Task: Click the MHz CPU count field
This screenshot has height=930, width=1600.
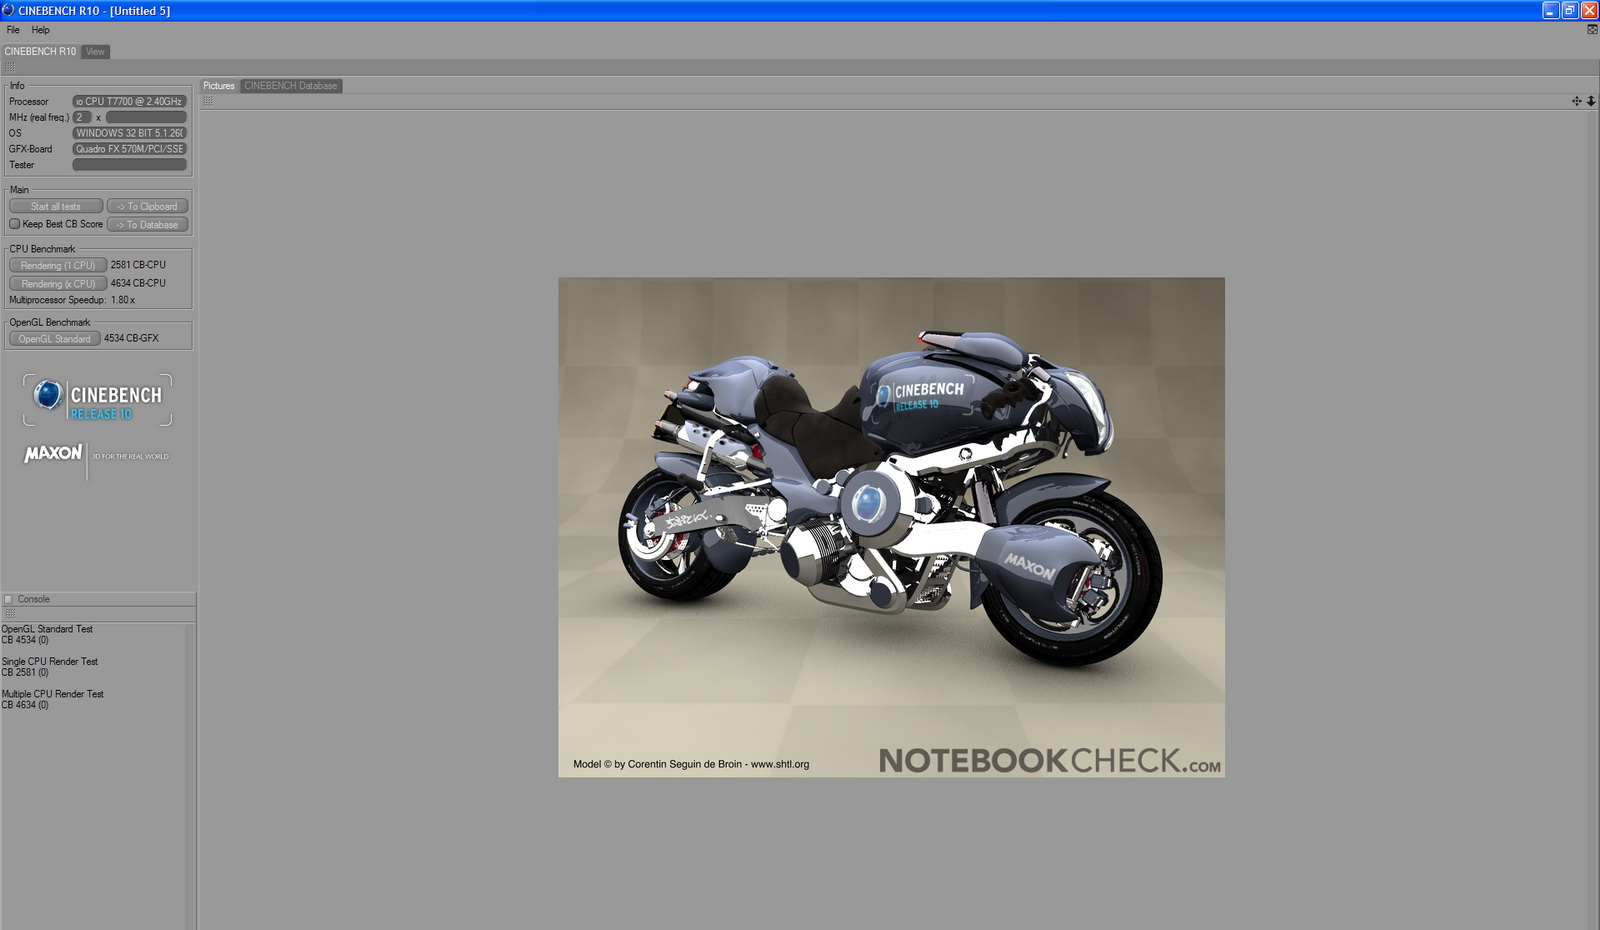Action: click(x=81, y=118)
